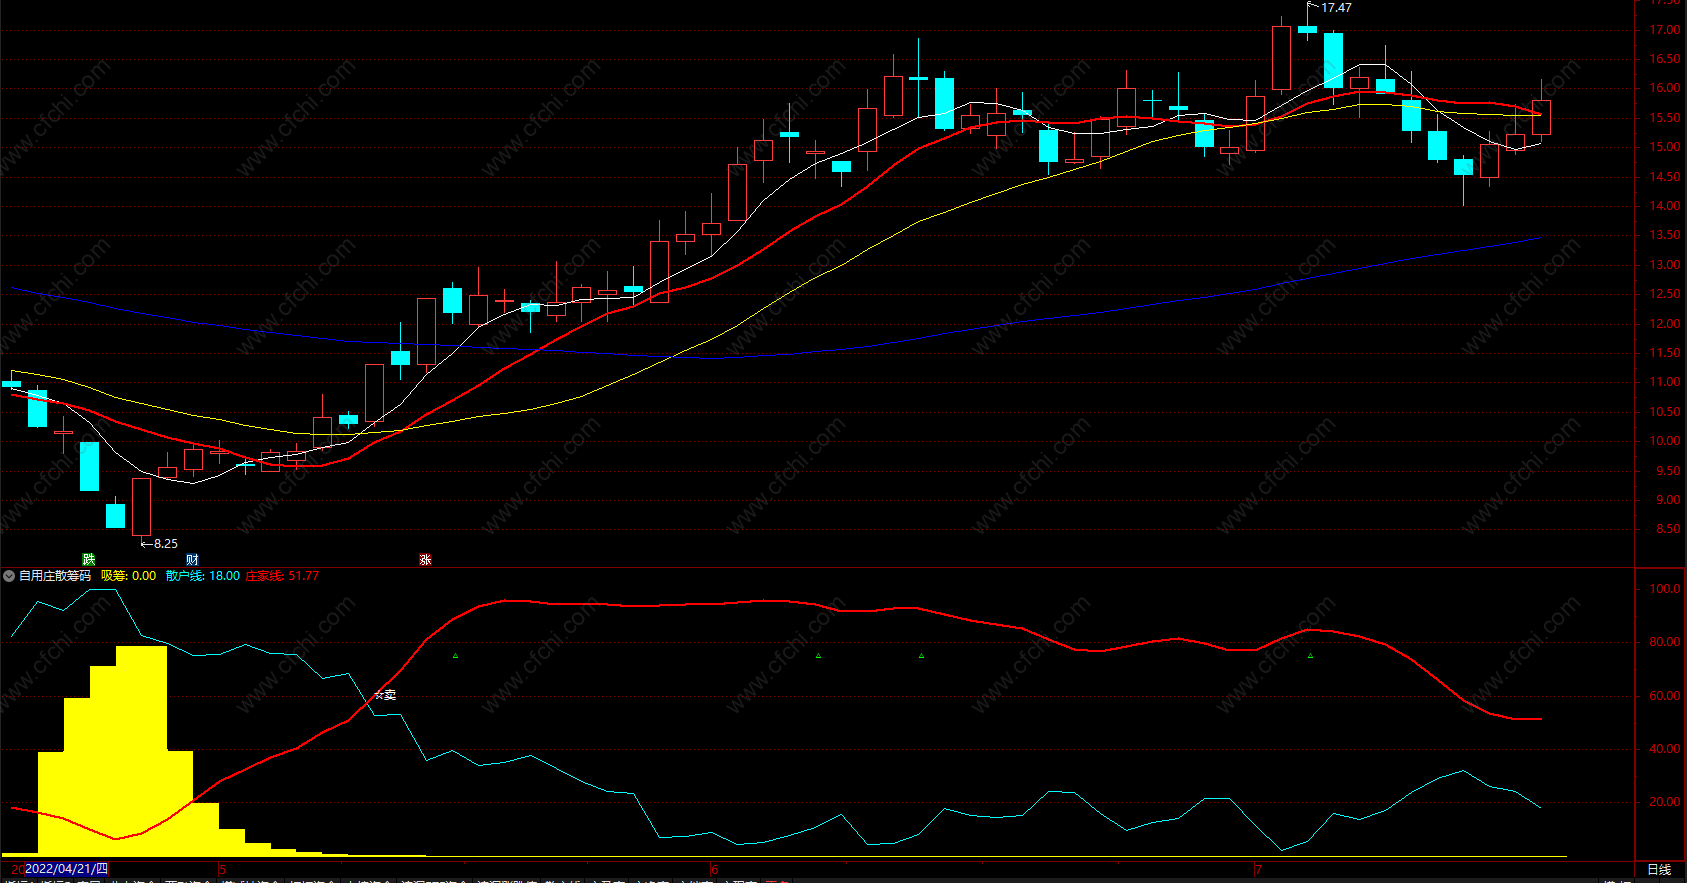This screenshot has width=1687, height=883.
Task: Click the 100.0 indicator axis label
Action: [1665, 589]
